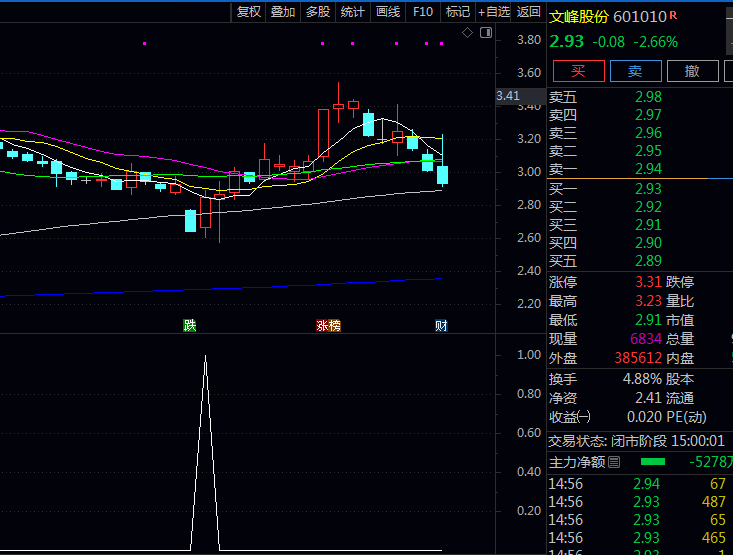Click the red 买 buy button
Screen dimensions: 733x555
[x=579, y=71]
